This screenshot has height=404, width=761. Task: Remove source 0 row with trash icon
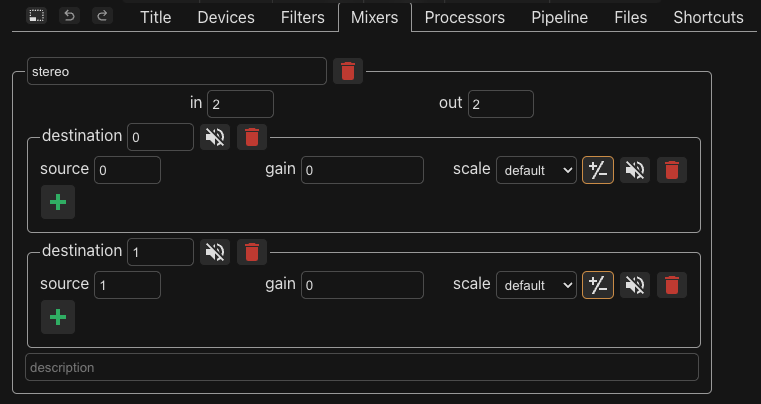672,170
